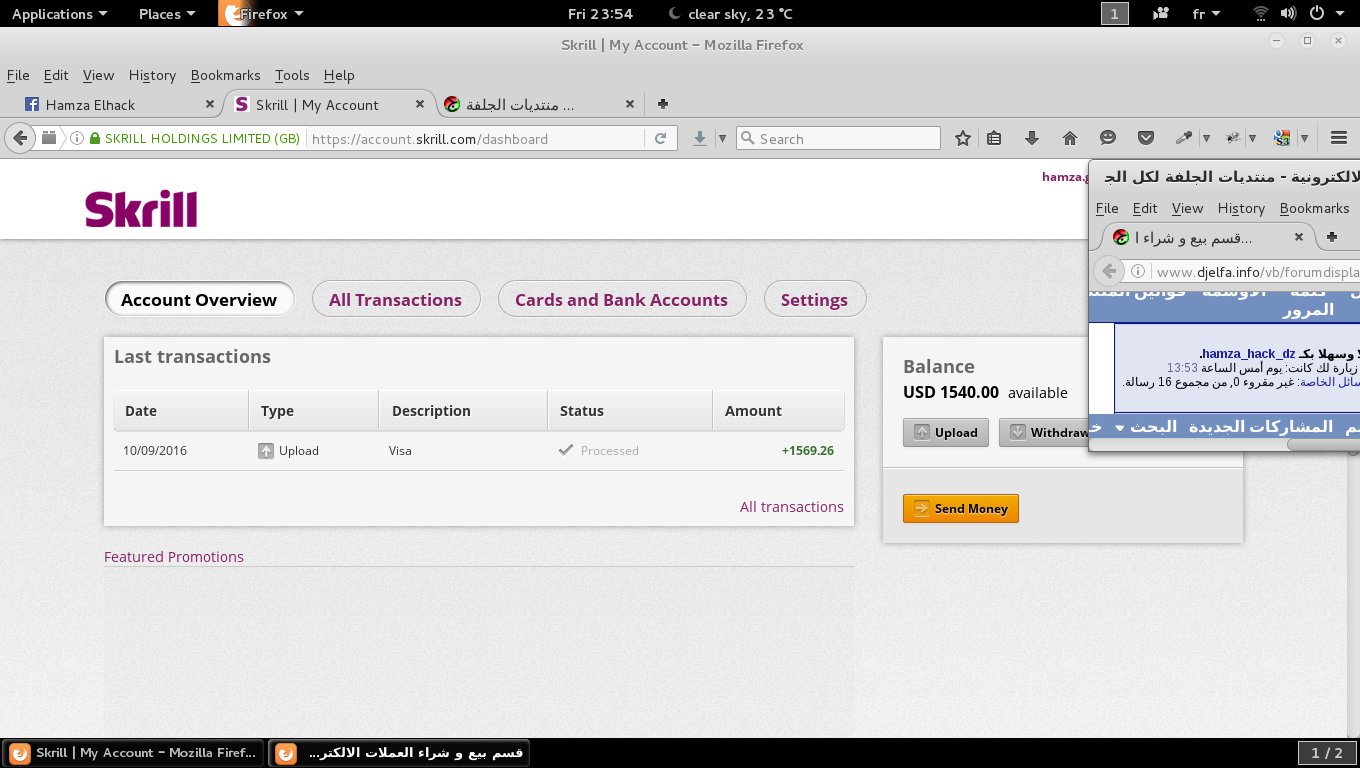Focus the Firefox Search field
Screen dimensions: 1360x768
point(838,139)
